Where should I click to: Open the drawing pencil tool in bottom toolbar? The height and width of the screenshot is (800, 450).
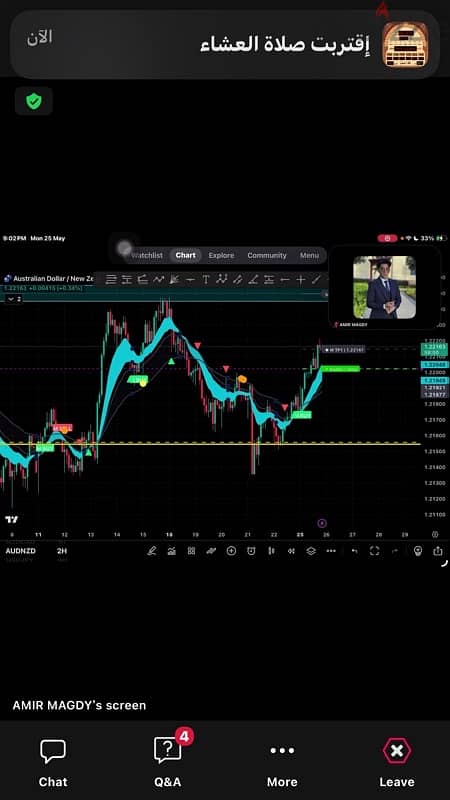(152, 551)
